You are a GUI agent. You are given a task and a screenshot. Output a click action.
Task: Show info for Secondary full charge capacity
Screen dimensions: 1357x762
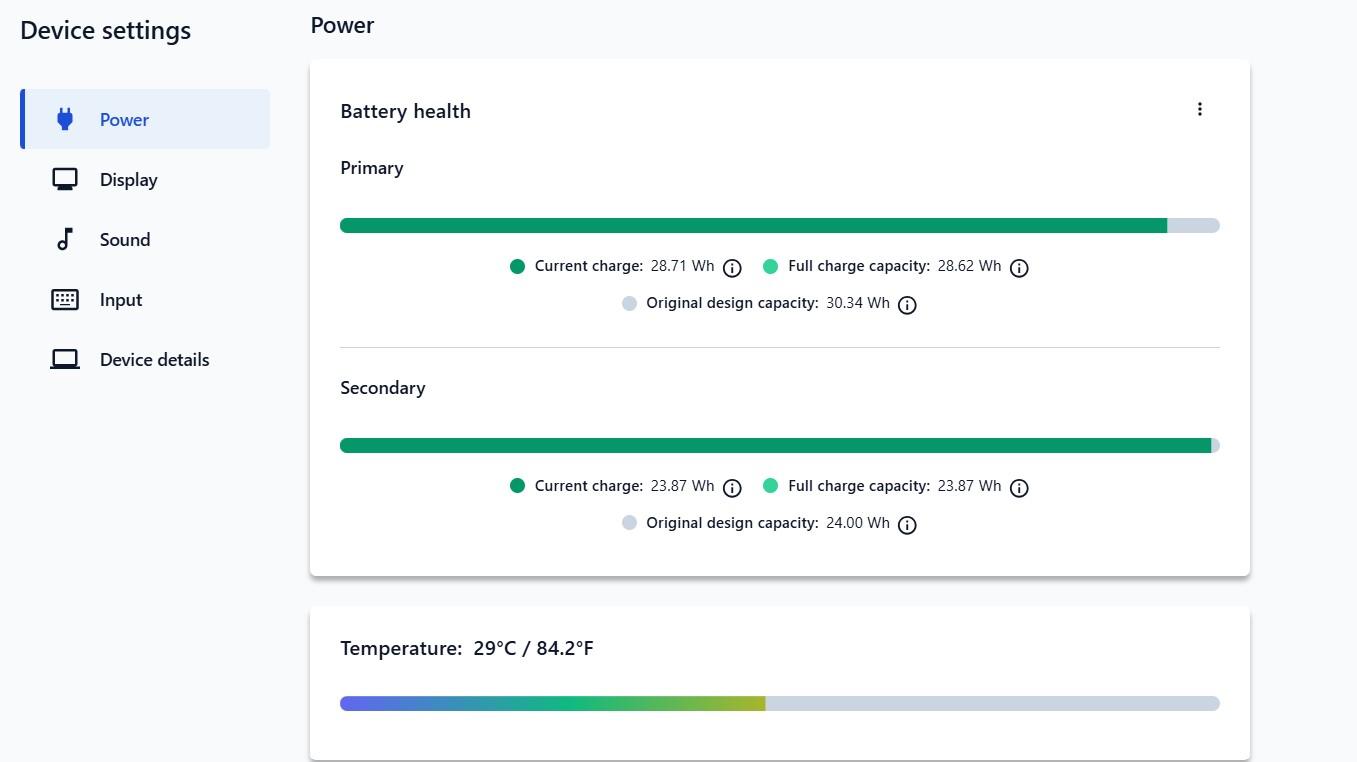(x=1019, y=488)
